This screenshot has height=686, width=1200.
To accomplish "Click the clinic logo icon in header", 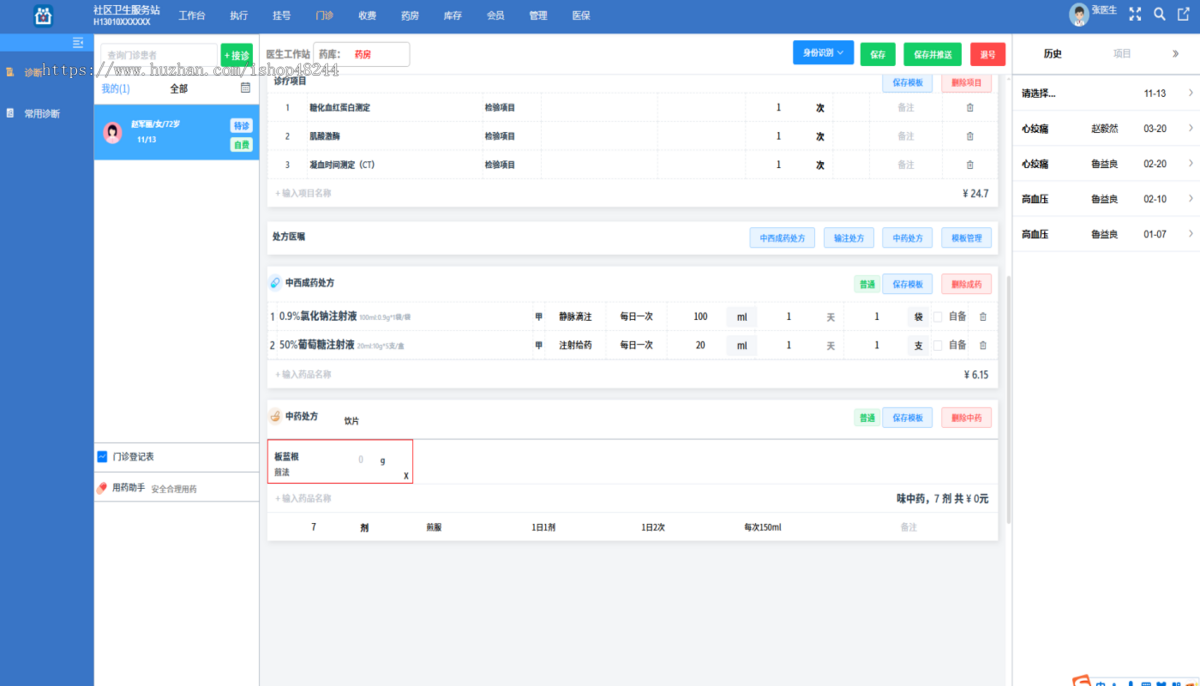I will pyautogui.click(x=42, y=15).
